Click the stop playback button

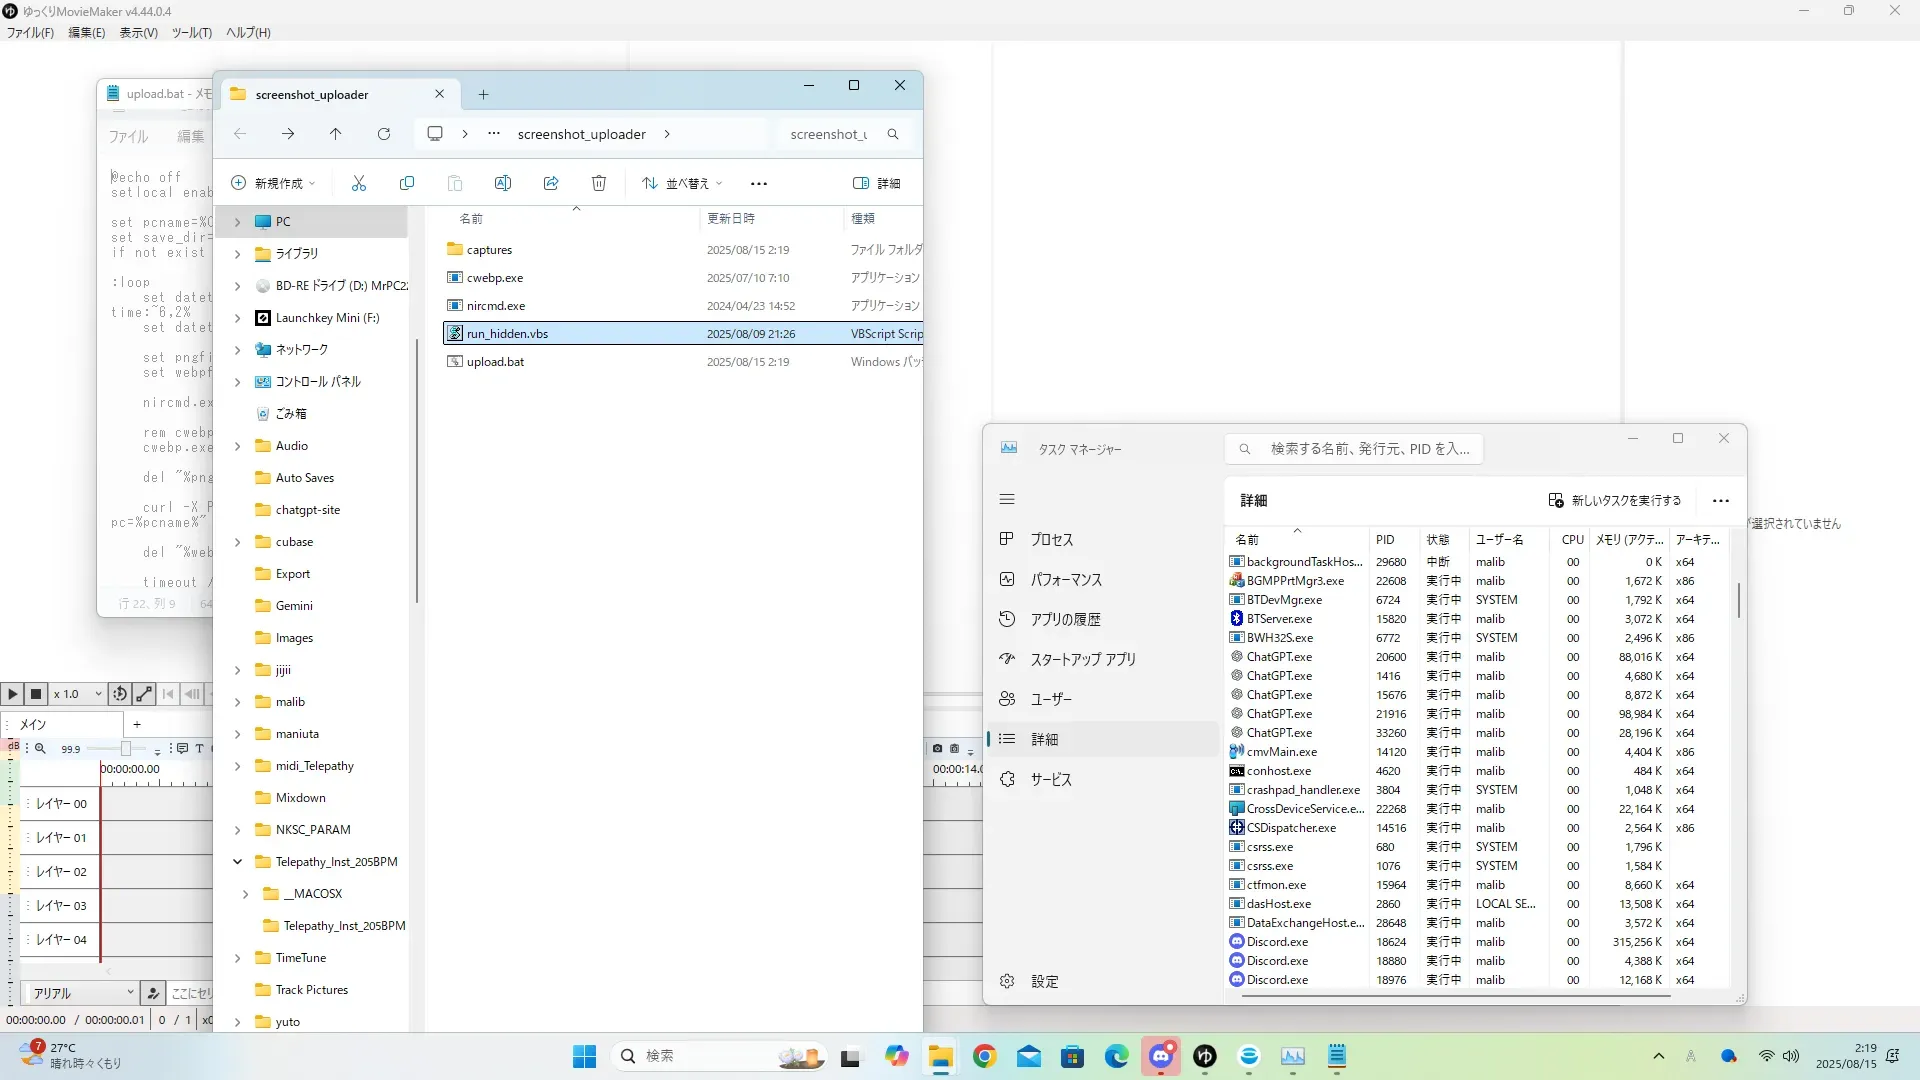tap(36, 693)
